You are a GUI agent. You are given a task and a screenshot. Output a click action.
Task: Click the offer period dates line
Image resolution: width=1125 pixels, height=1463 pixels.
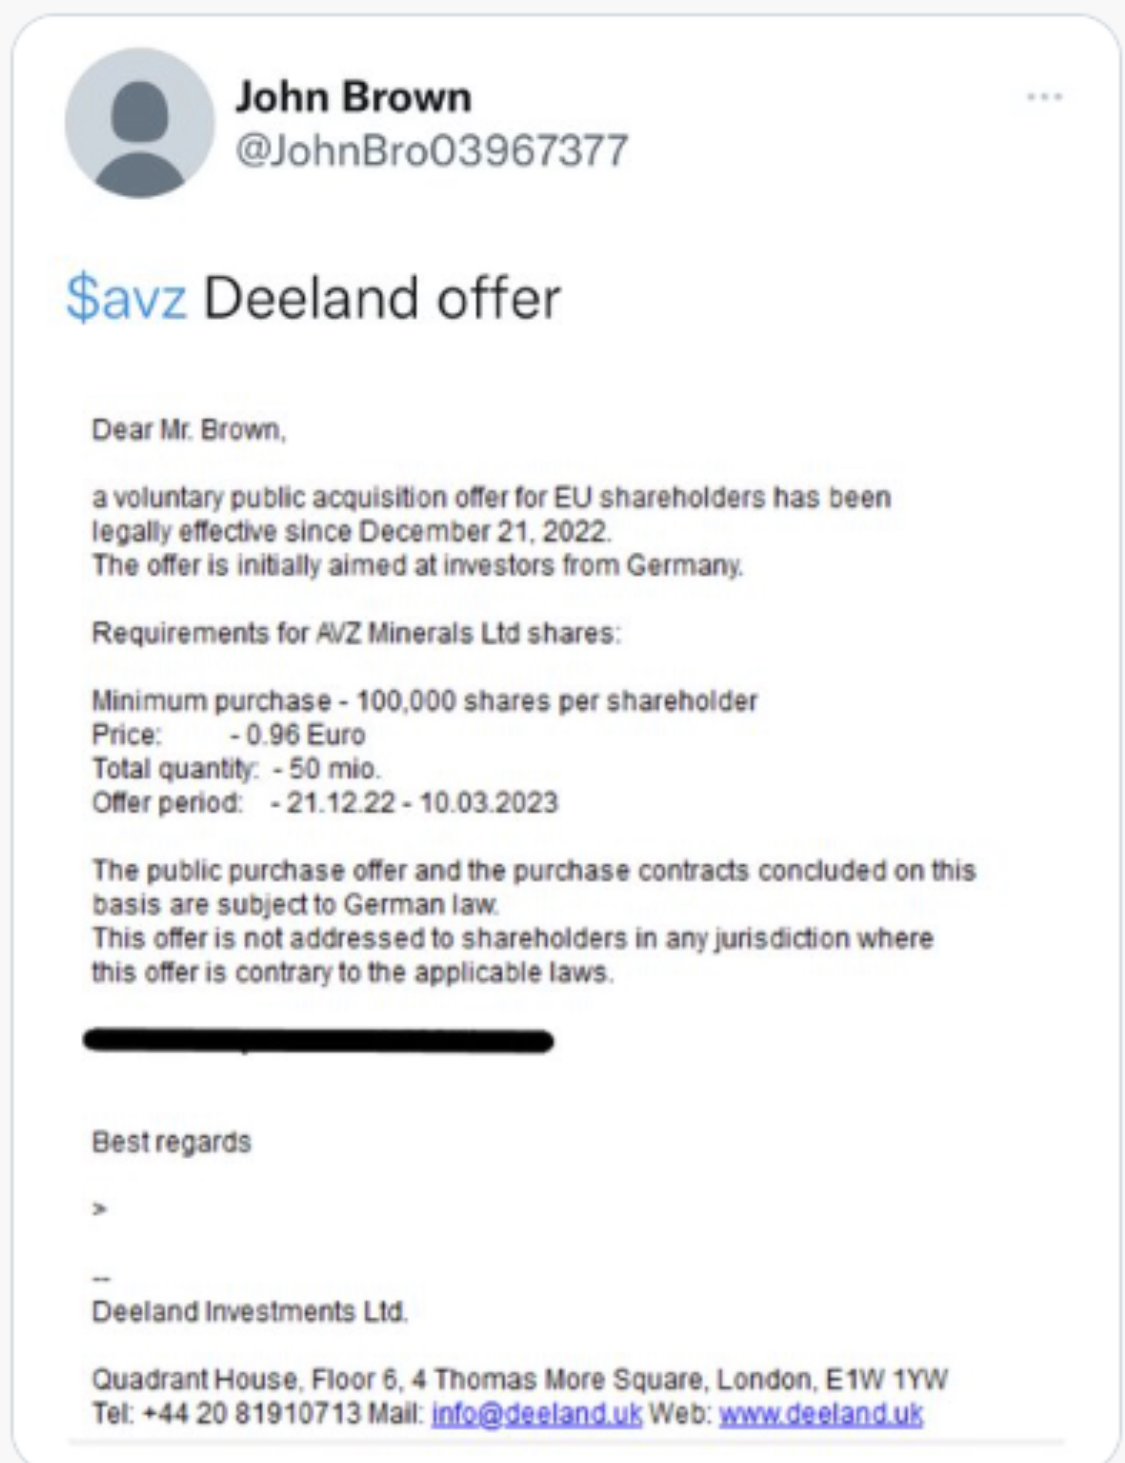tap(325, 803)
